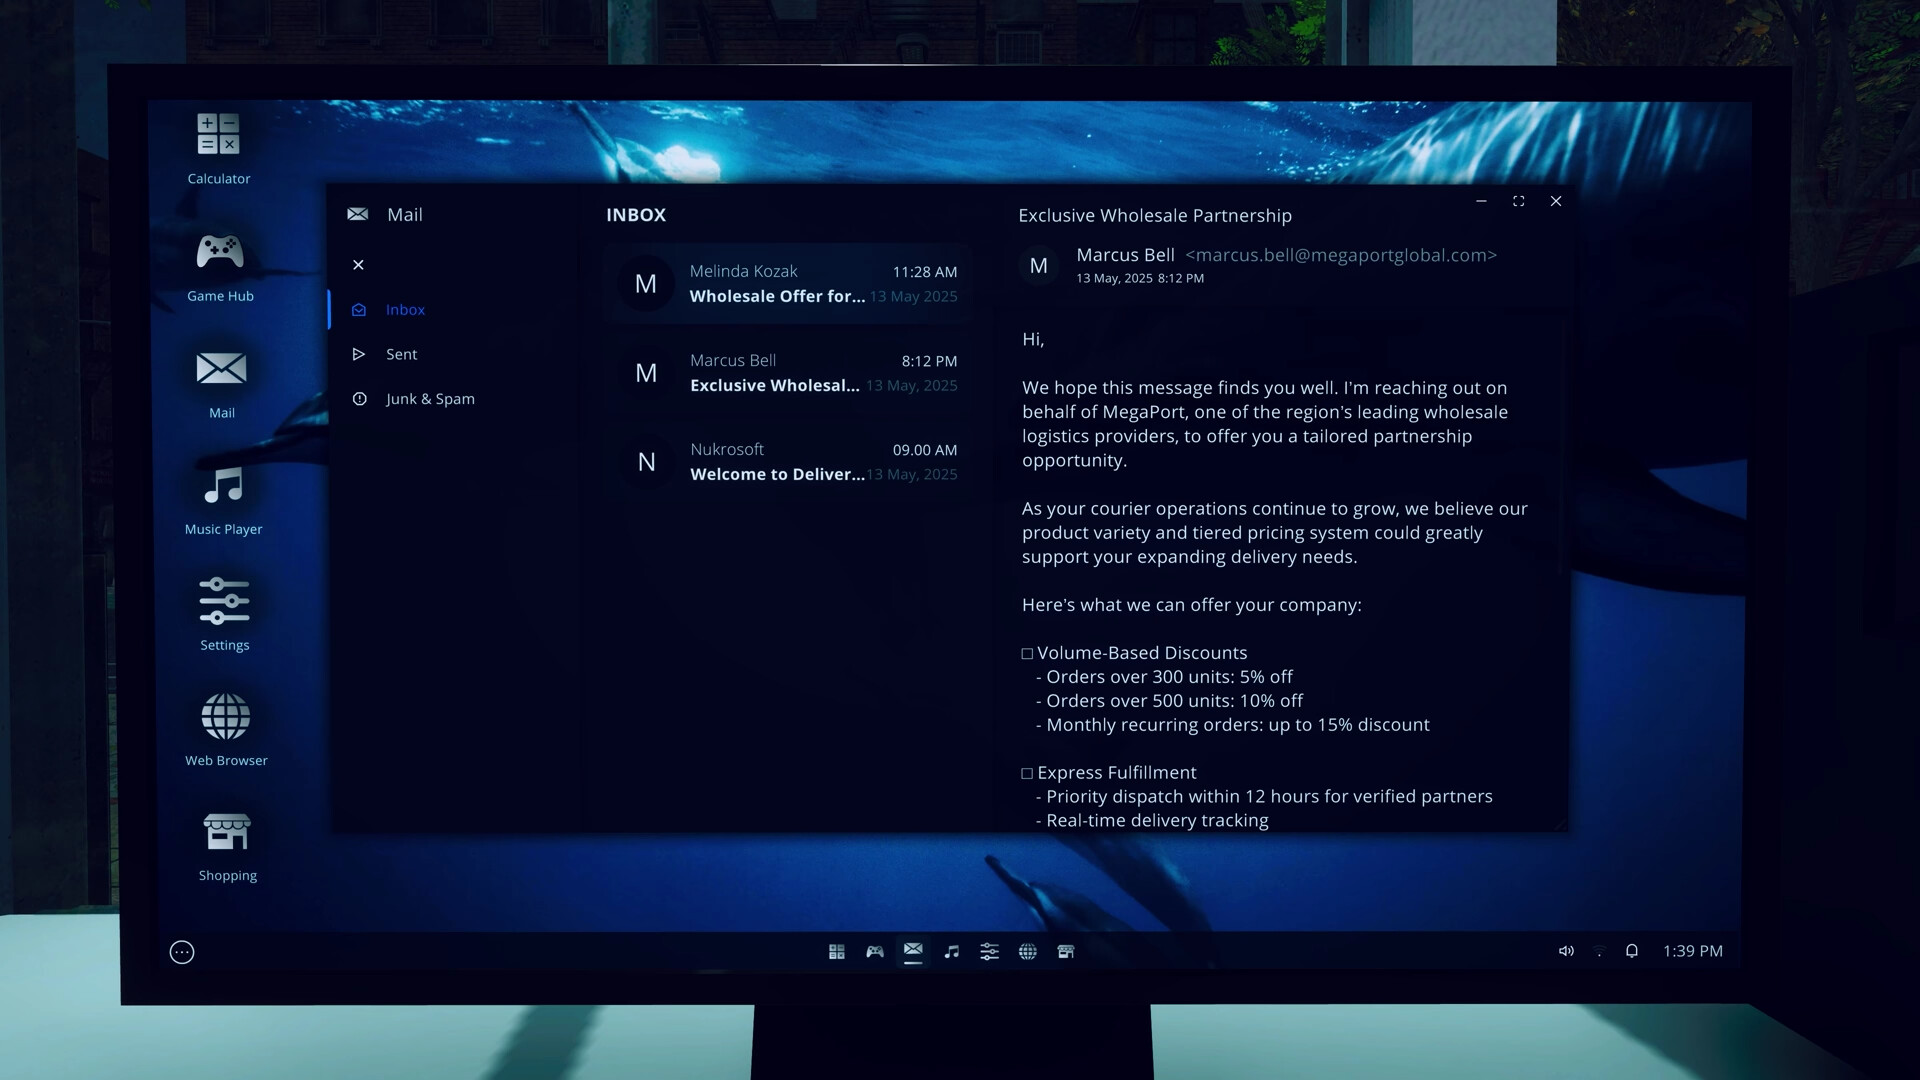The image size is (1920, 1080).
Task: Open the Shopping store icon
Action: (x=227, y=832)
